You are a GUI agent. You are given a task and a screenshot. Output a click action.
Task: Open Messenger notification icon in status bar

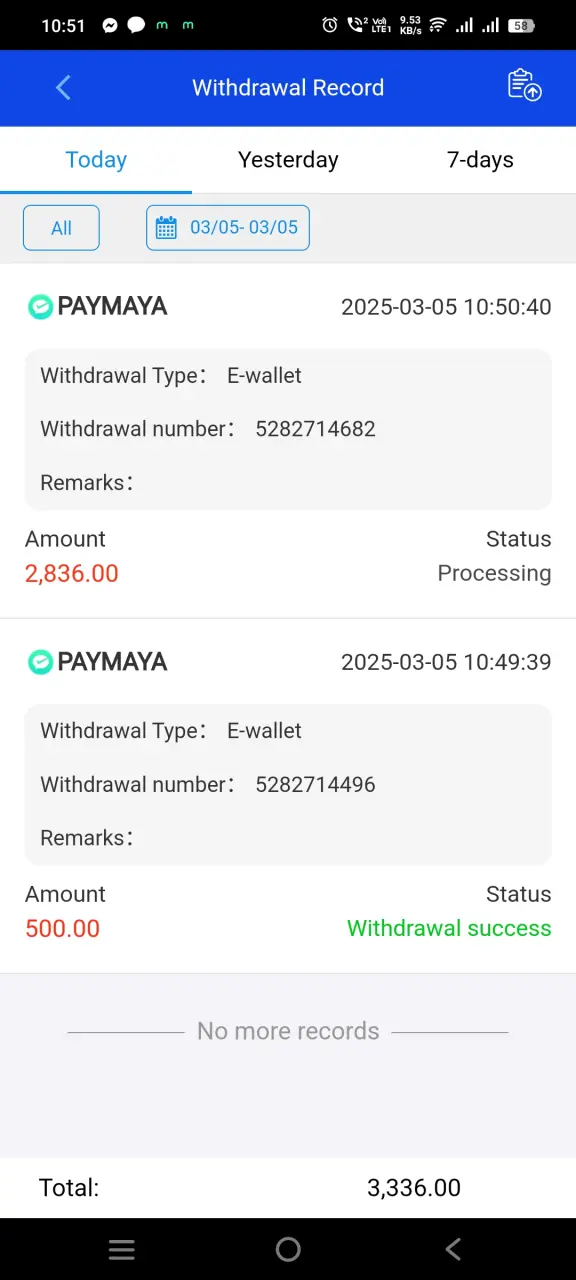(x=110, y=26)
